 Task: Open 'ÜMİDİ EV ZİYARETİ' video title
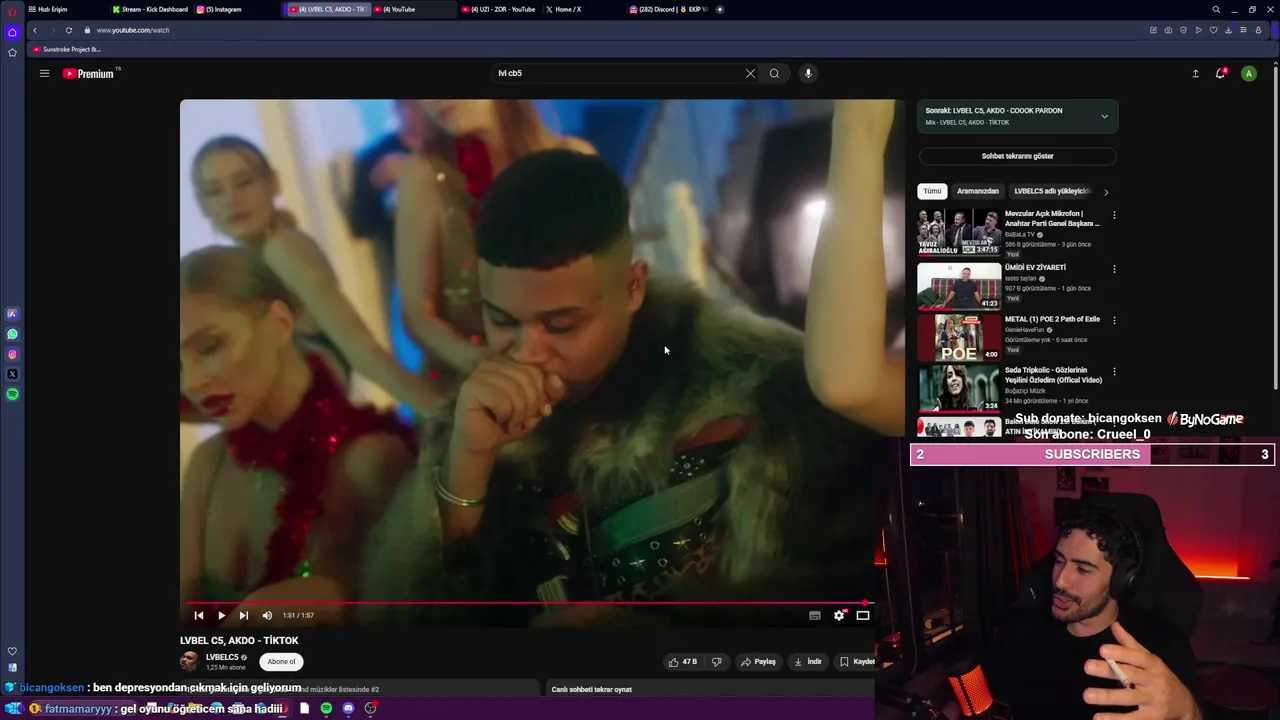(x=1035, y=268)
